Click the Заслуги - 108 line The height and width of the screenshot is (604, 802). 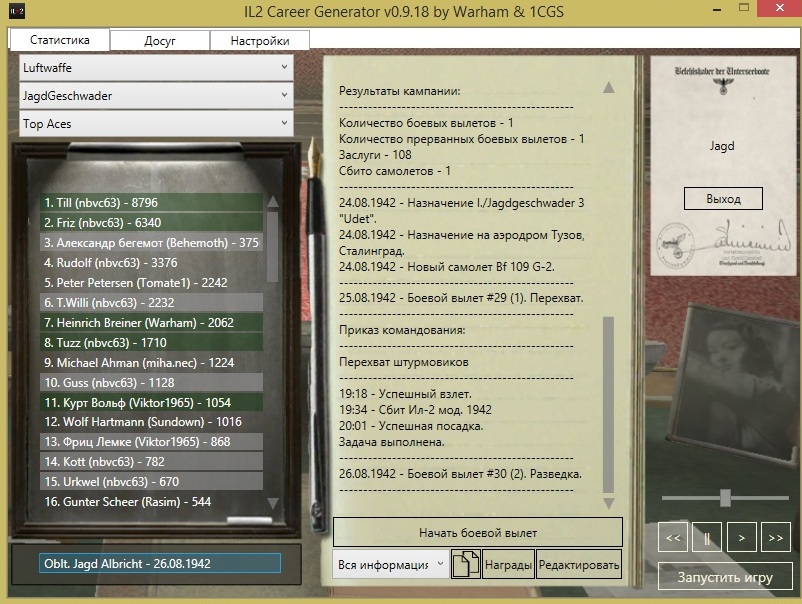(375, 154)
